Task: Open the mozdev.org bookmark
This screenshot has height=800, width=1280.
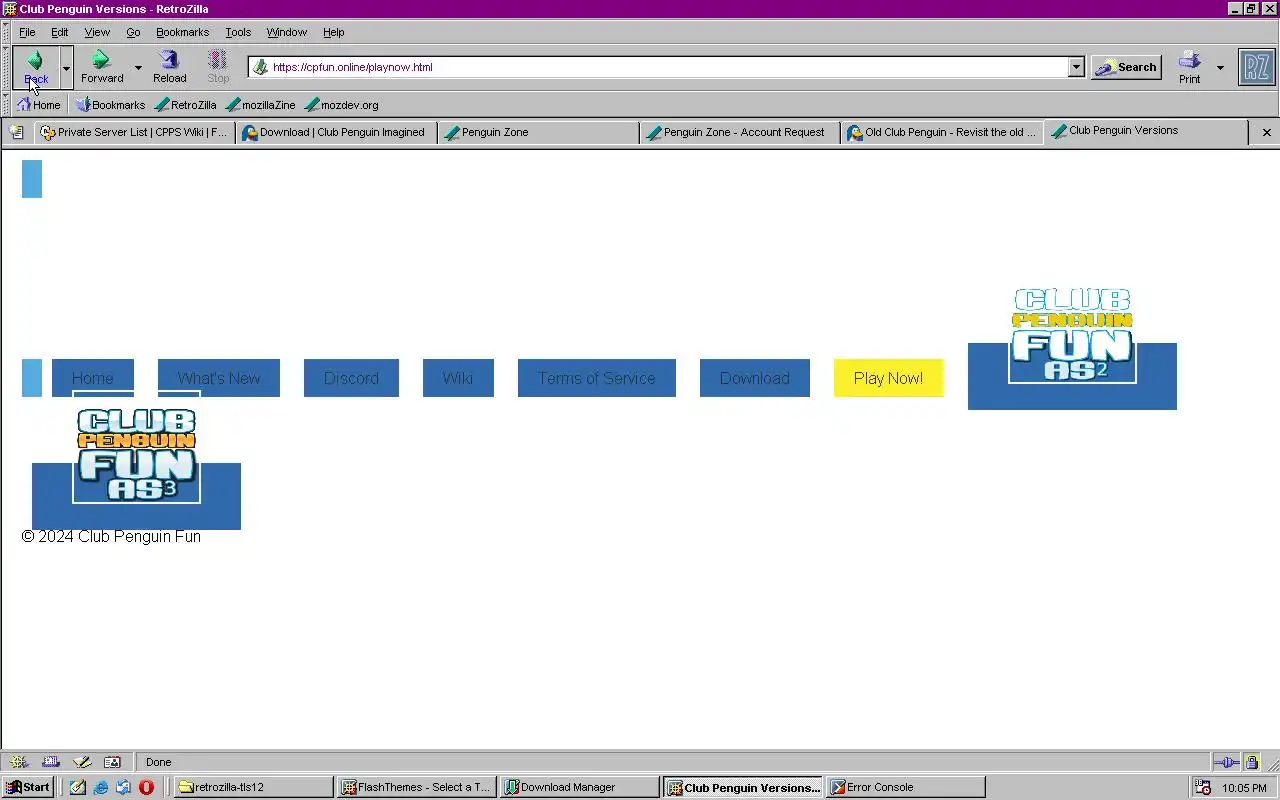Action: click(x=341, y=104)
